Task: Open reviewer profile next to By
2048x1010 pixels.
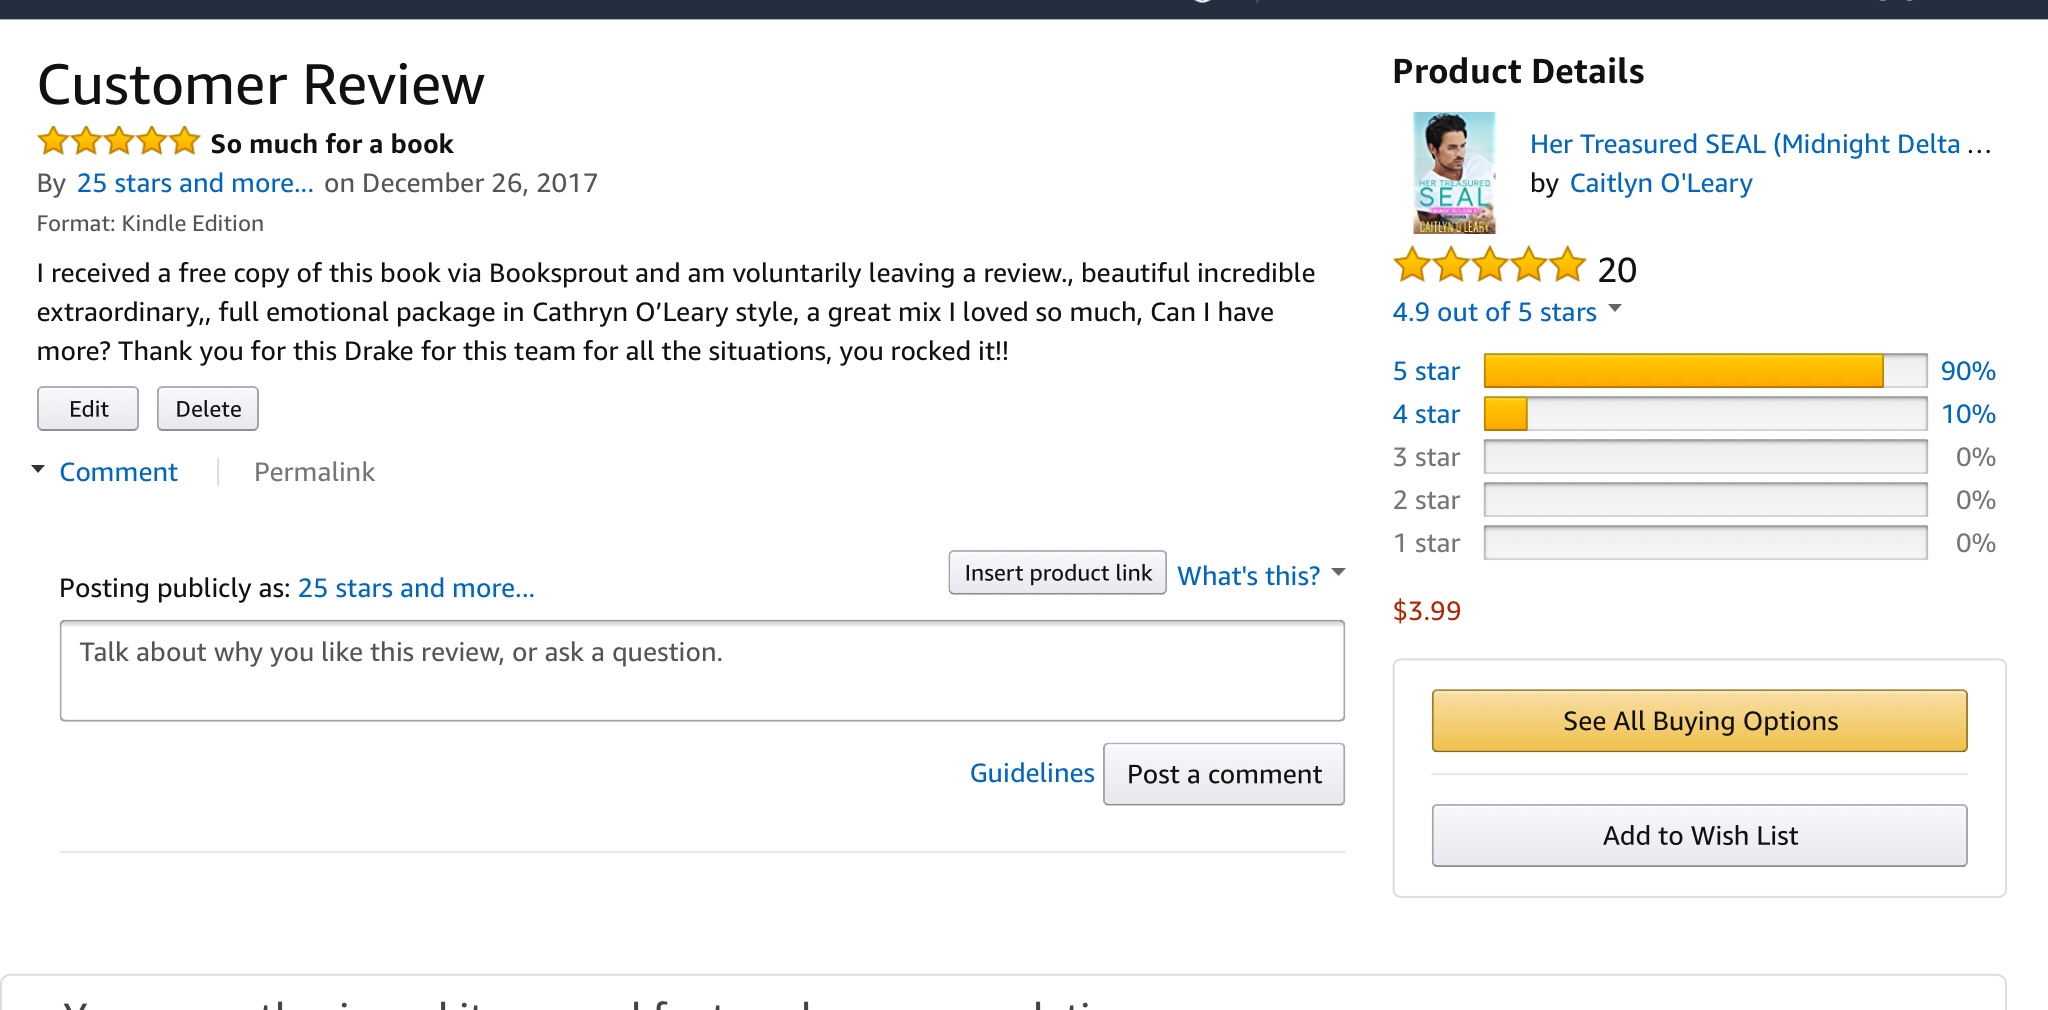Action: point(195,183)
